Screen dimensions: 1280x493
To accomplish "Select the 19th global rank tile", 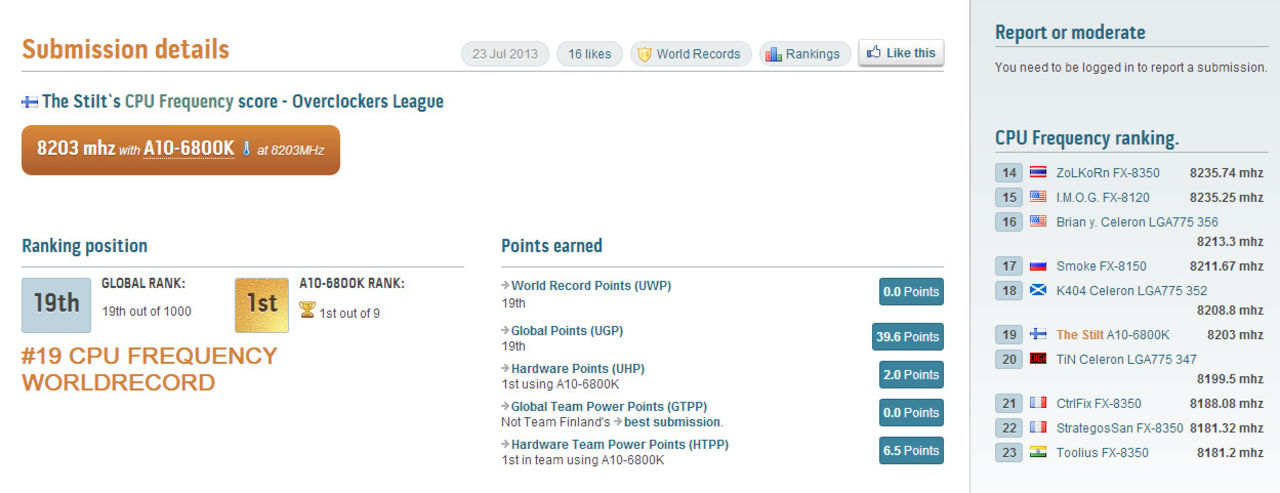I will (56, 304).
